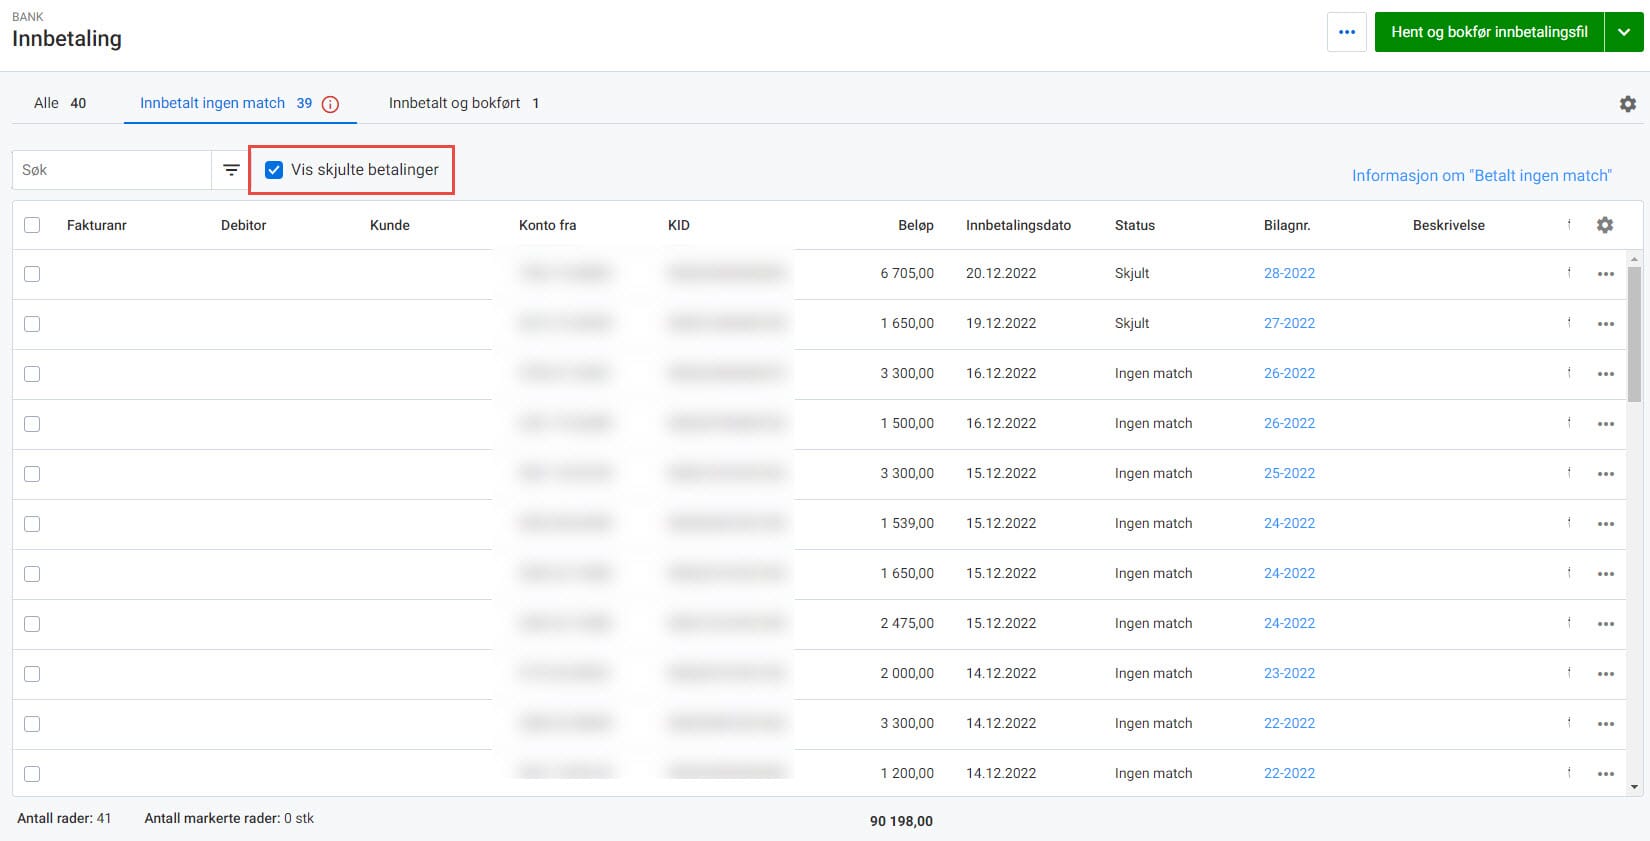Click the total sum 90 198,00
Image resolution: width=1650 pixels, height=841 pixels.
[x=901, y=821]
